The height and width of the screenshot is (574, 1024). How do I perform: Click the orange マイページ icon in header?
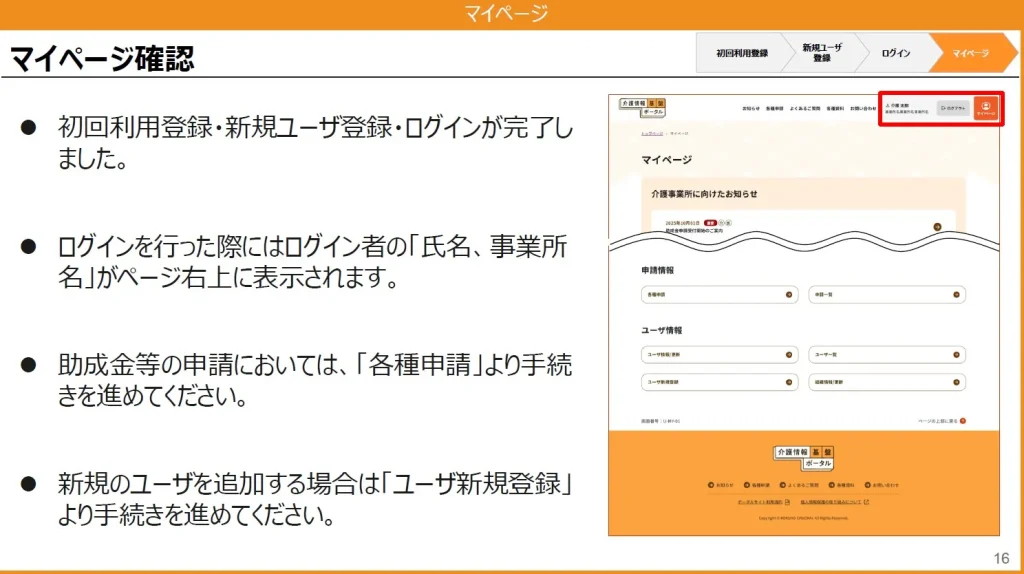click(x=986, y=108)
